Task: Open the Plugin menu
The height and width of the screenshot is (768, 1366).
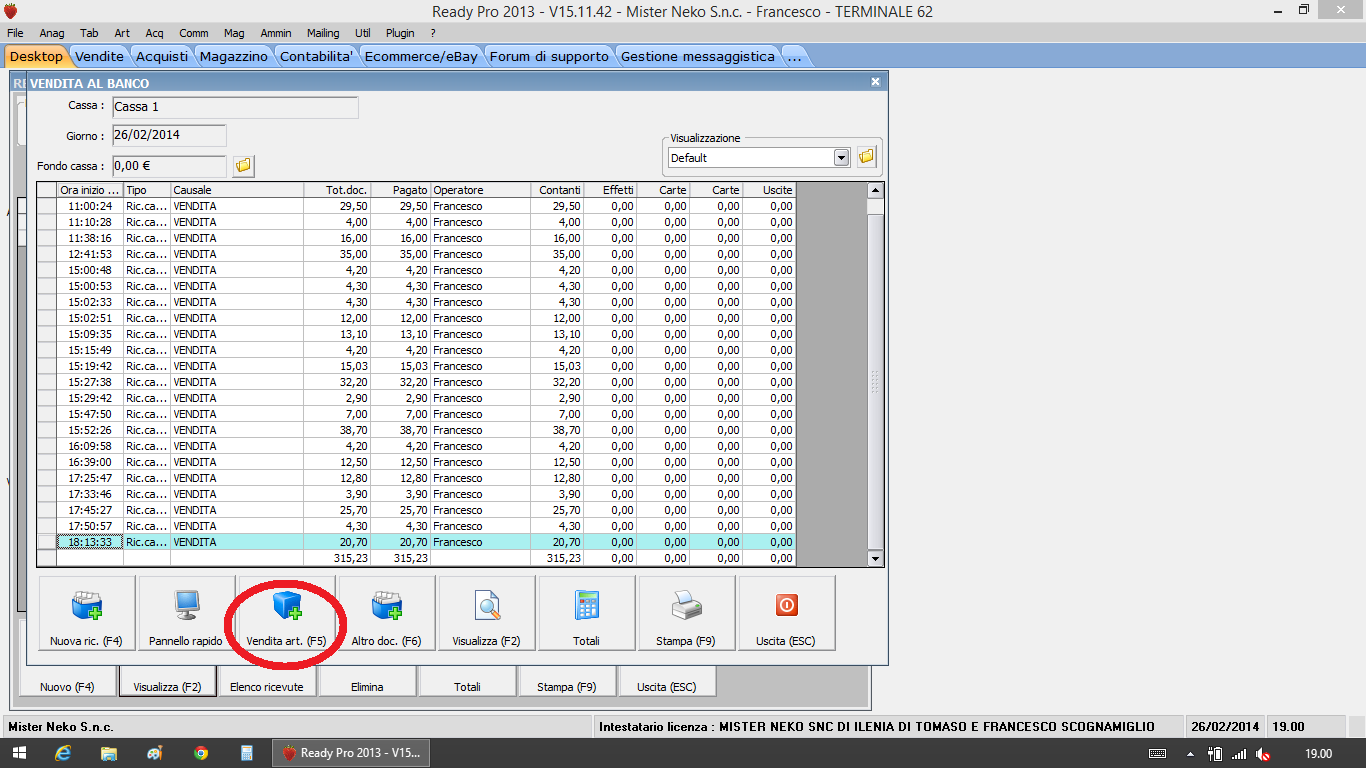Action: [x=400, y=33]
